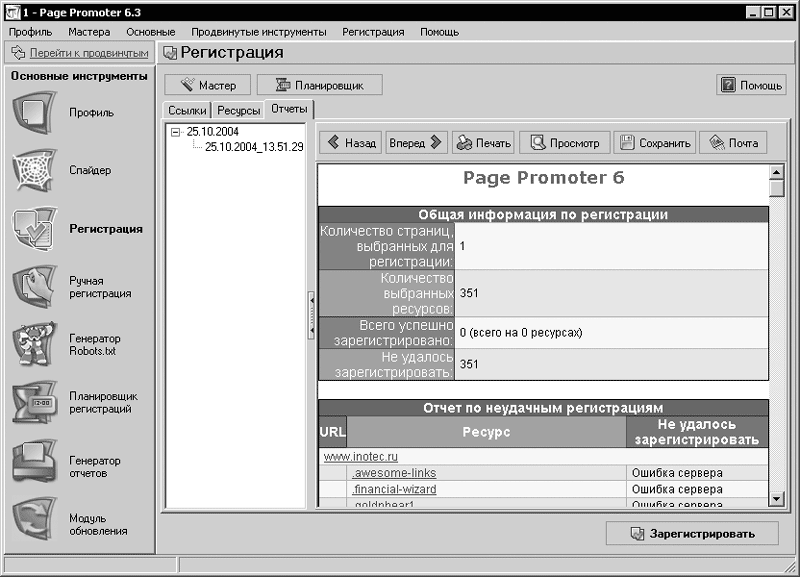Click the Зарегистрировать button

[x=692, y=534]
